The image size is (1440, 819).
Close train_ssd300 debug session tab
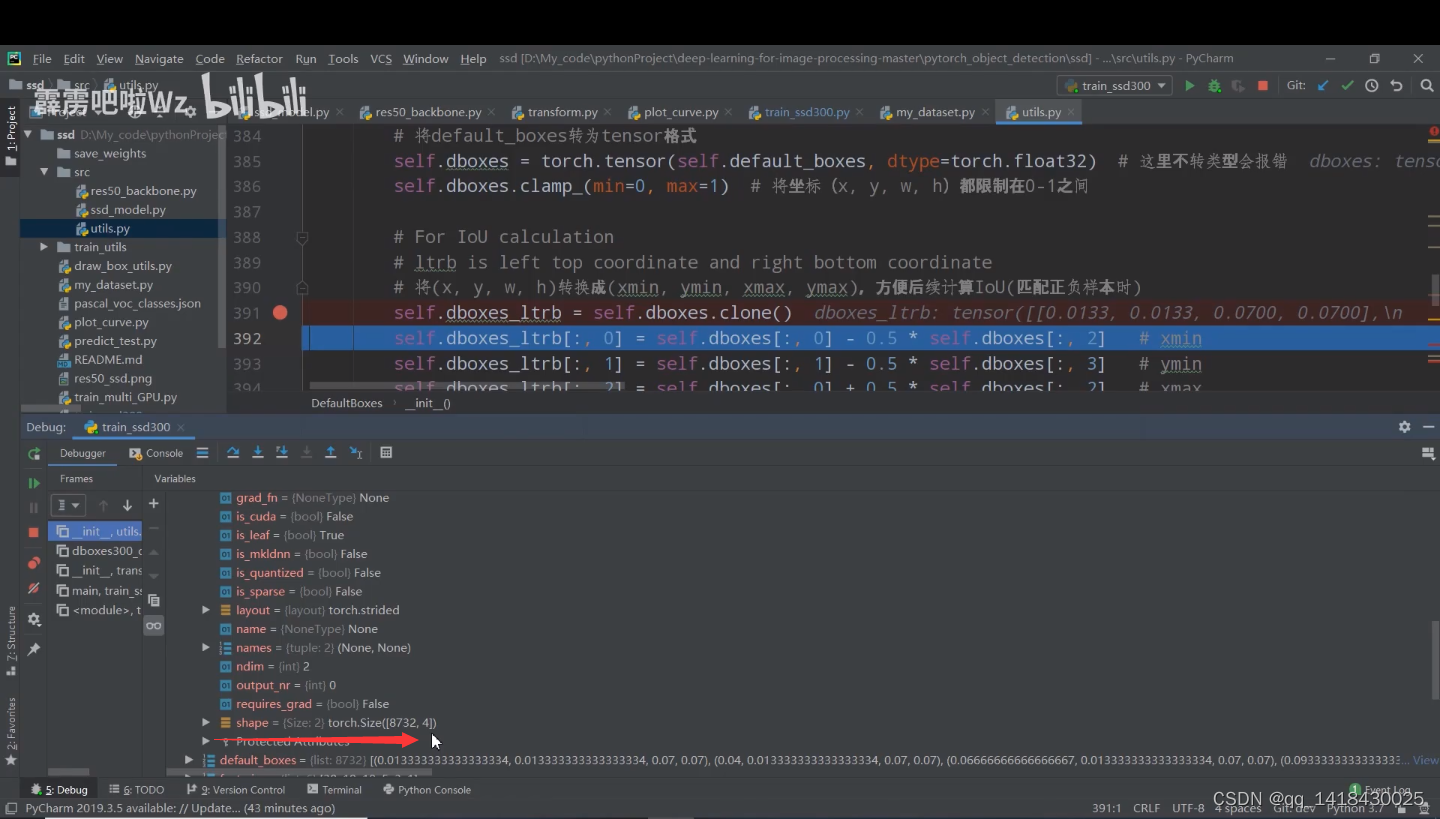tap(182, 427)
